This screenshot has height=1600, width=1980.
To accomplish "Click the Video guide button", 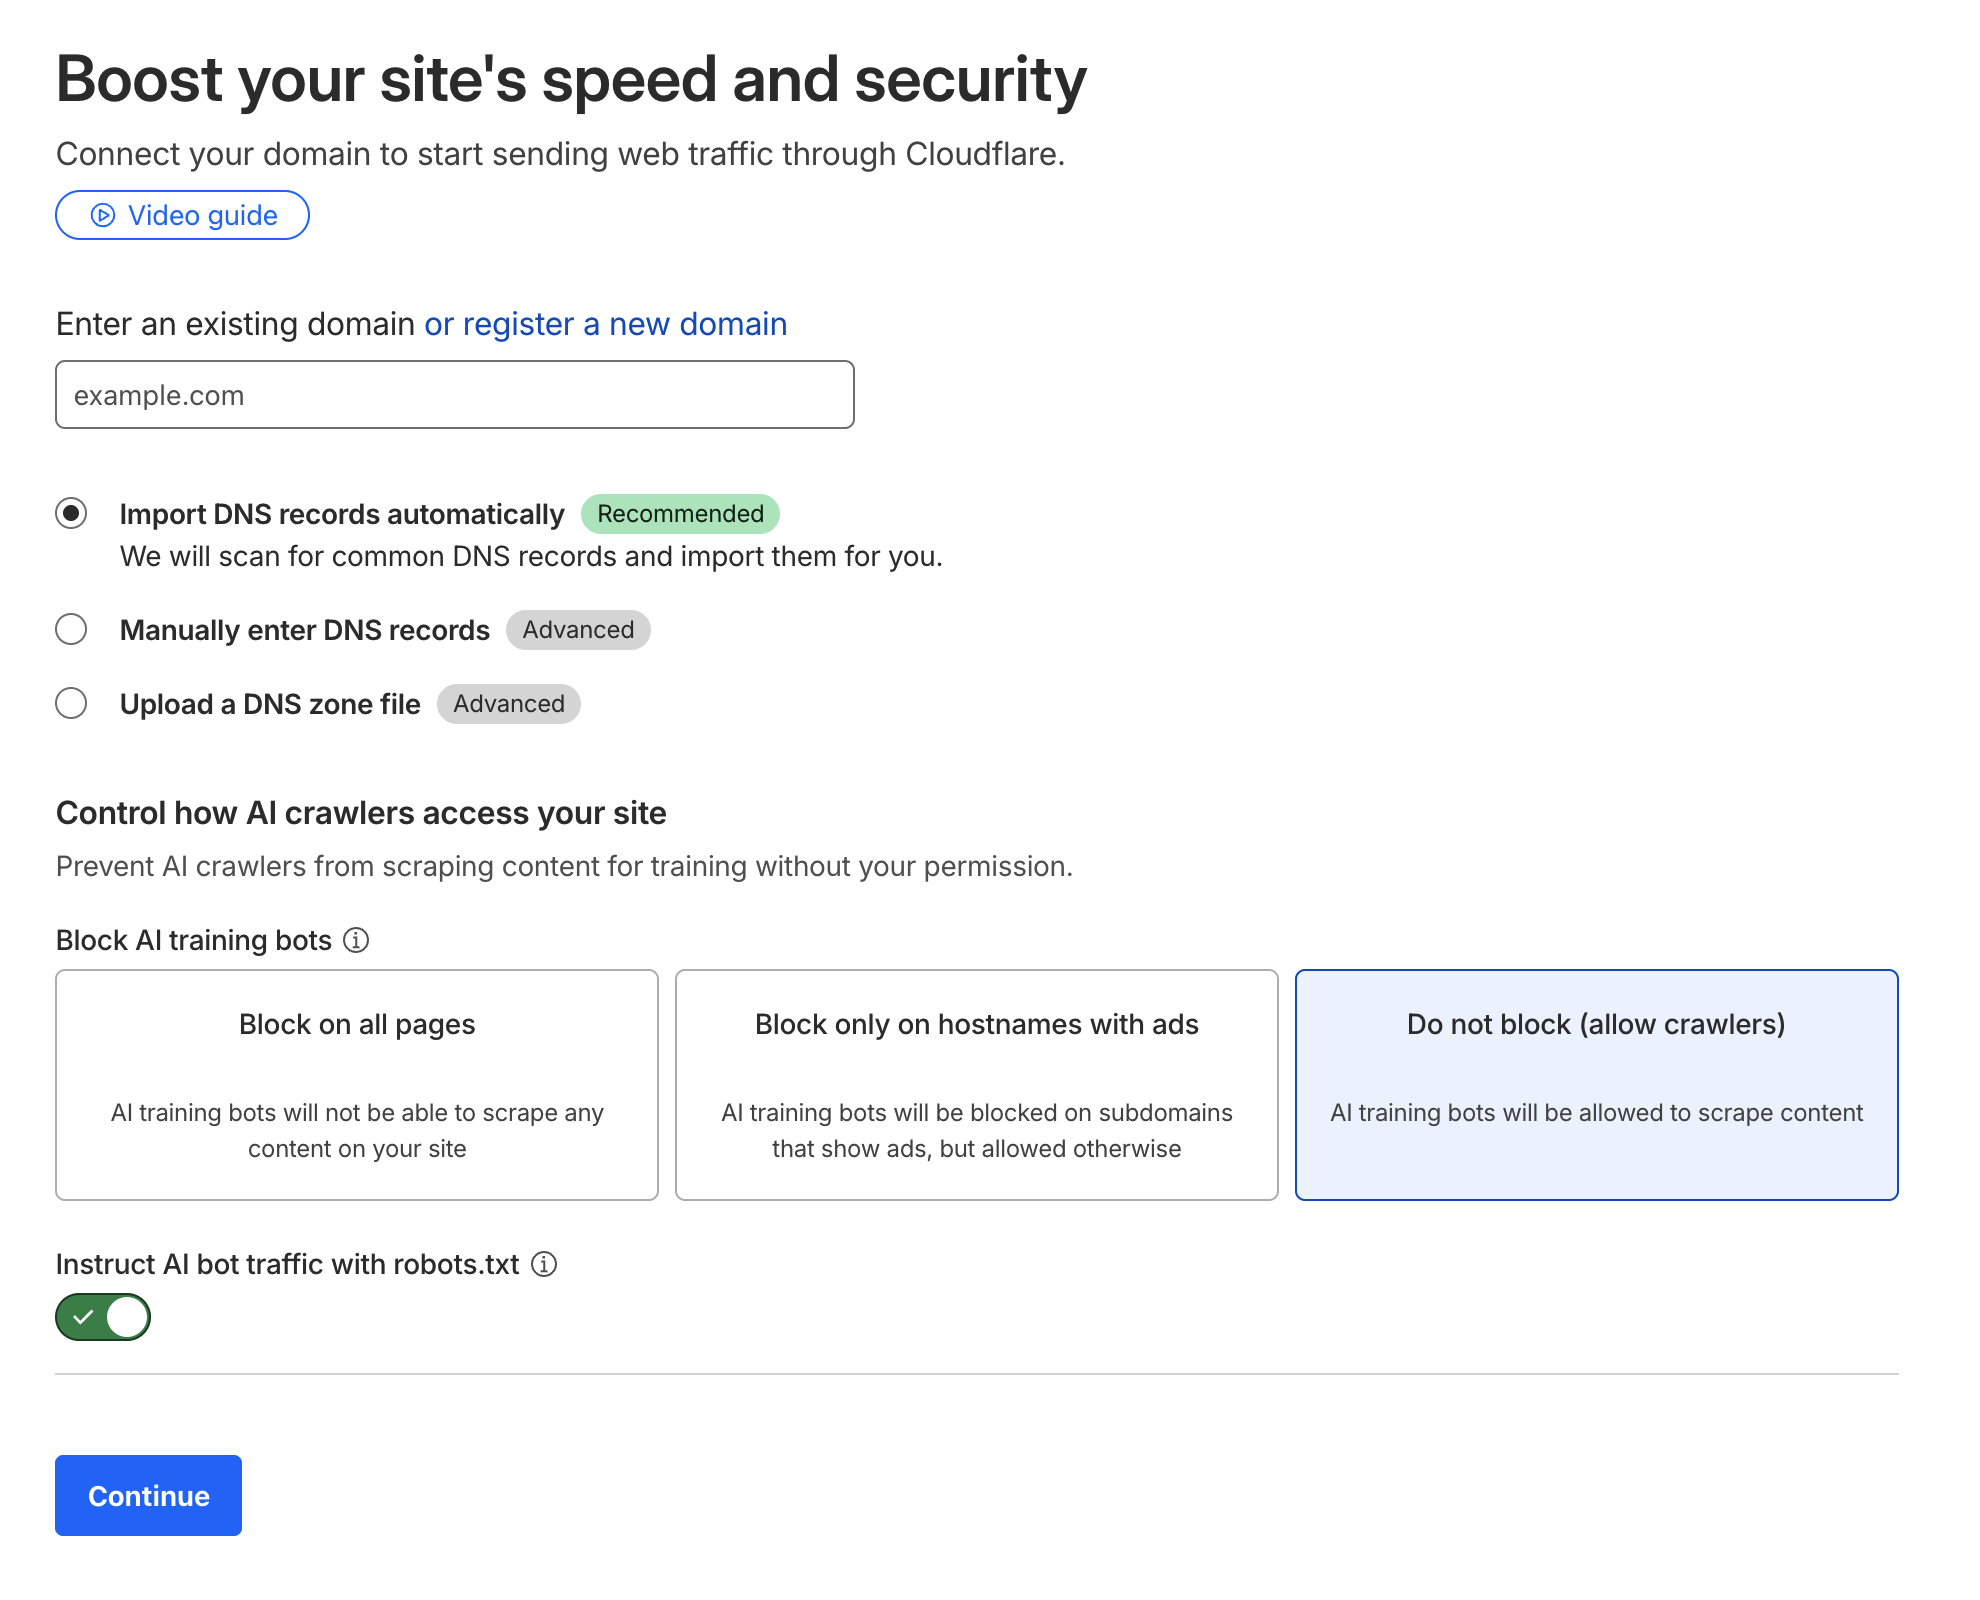I will click(x=182, y=215).
